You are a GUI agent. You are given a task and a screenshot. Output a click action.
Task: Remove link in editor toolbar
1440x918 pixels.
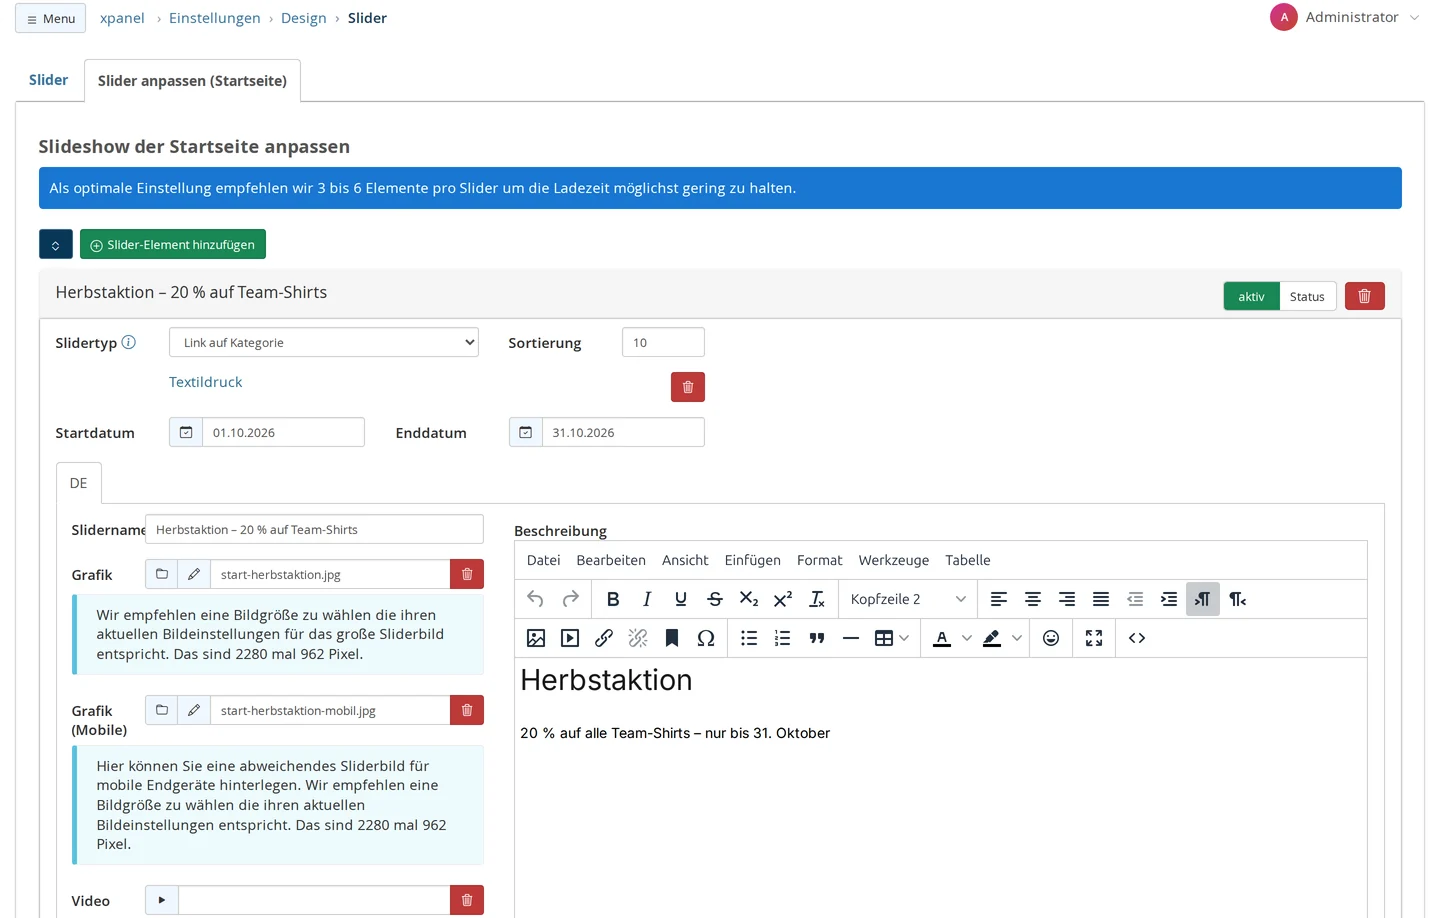(638, 638)
